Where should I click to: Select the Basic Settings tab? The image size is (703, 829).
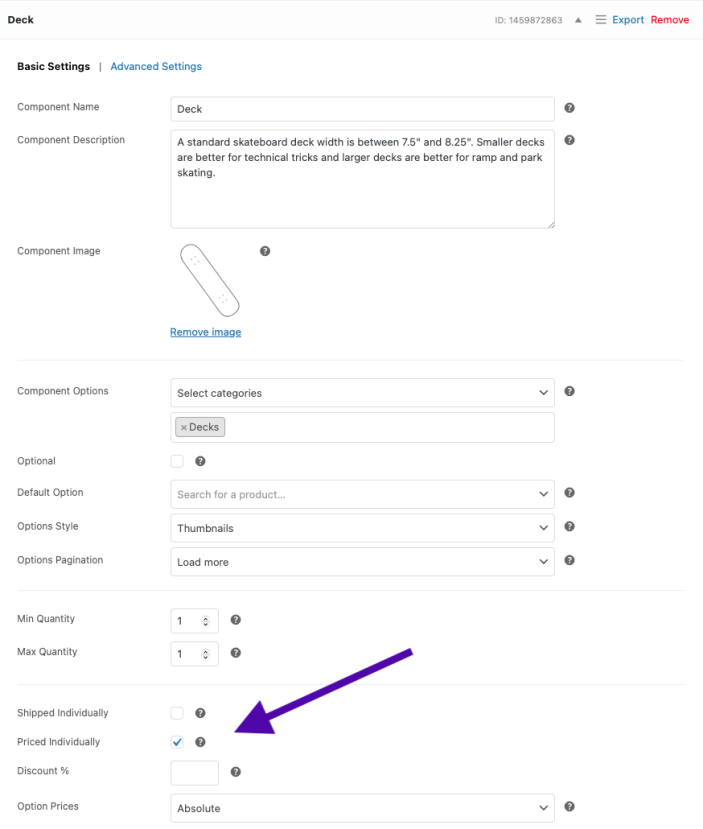(x=53, y=67)
